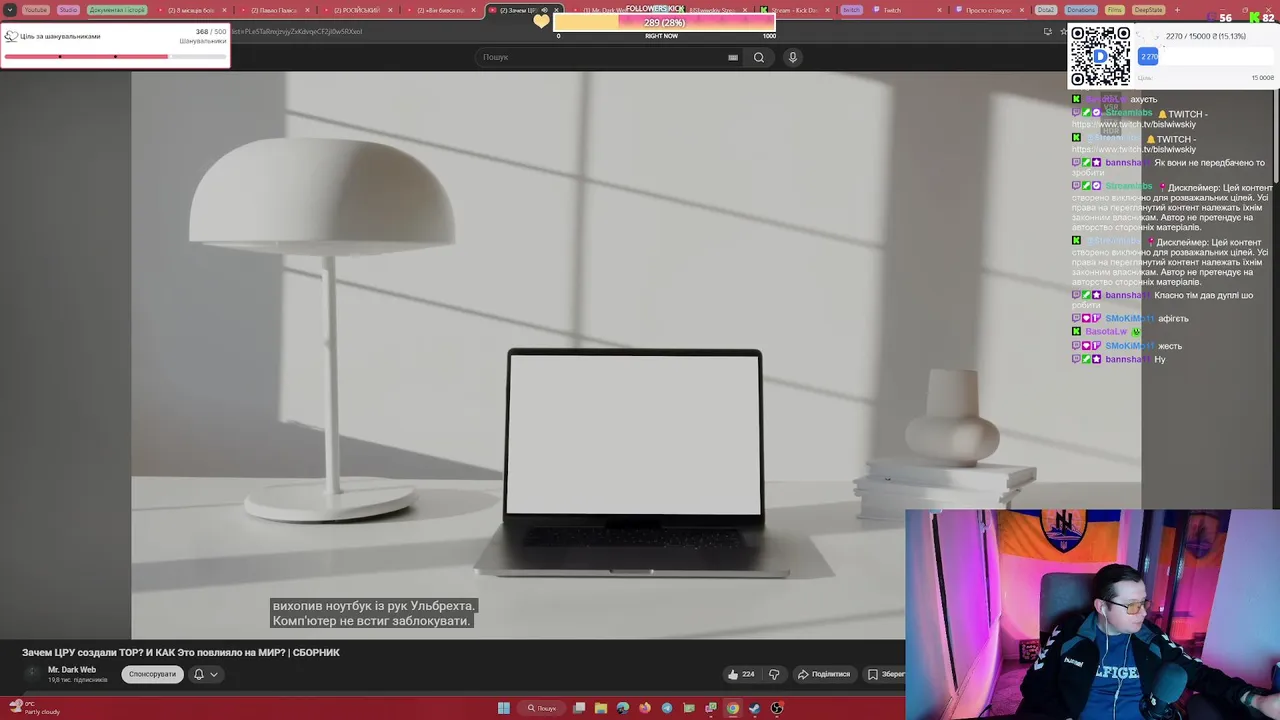
Task: Open the on-screen keyboard icon in search
Action: (x=733, y=57)
